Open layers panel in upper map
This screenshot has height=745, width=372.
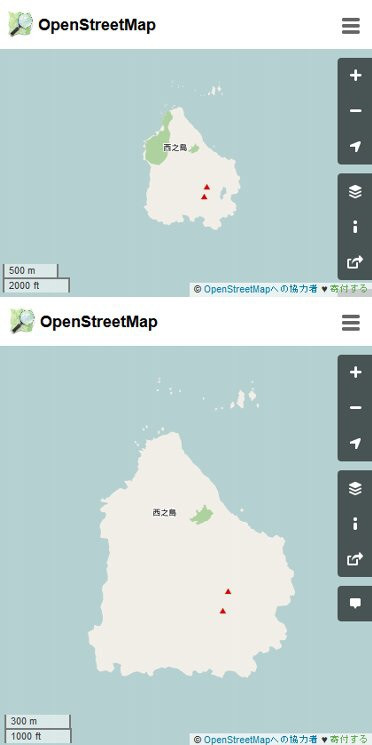(x=355, y=191)
